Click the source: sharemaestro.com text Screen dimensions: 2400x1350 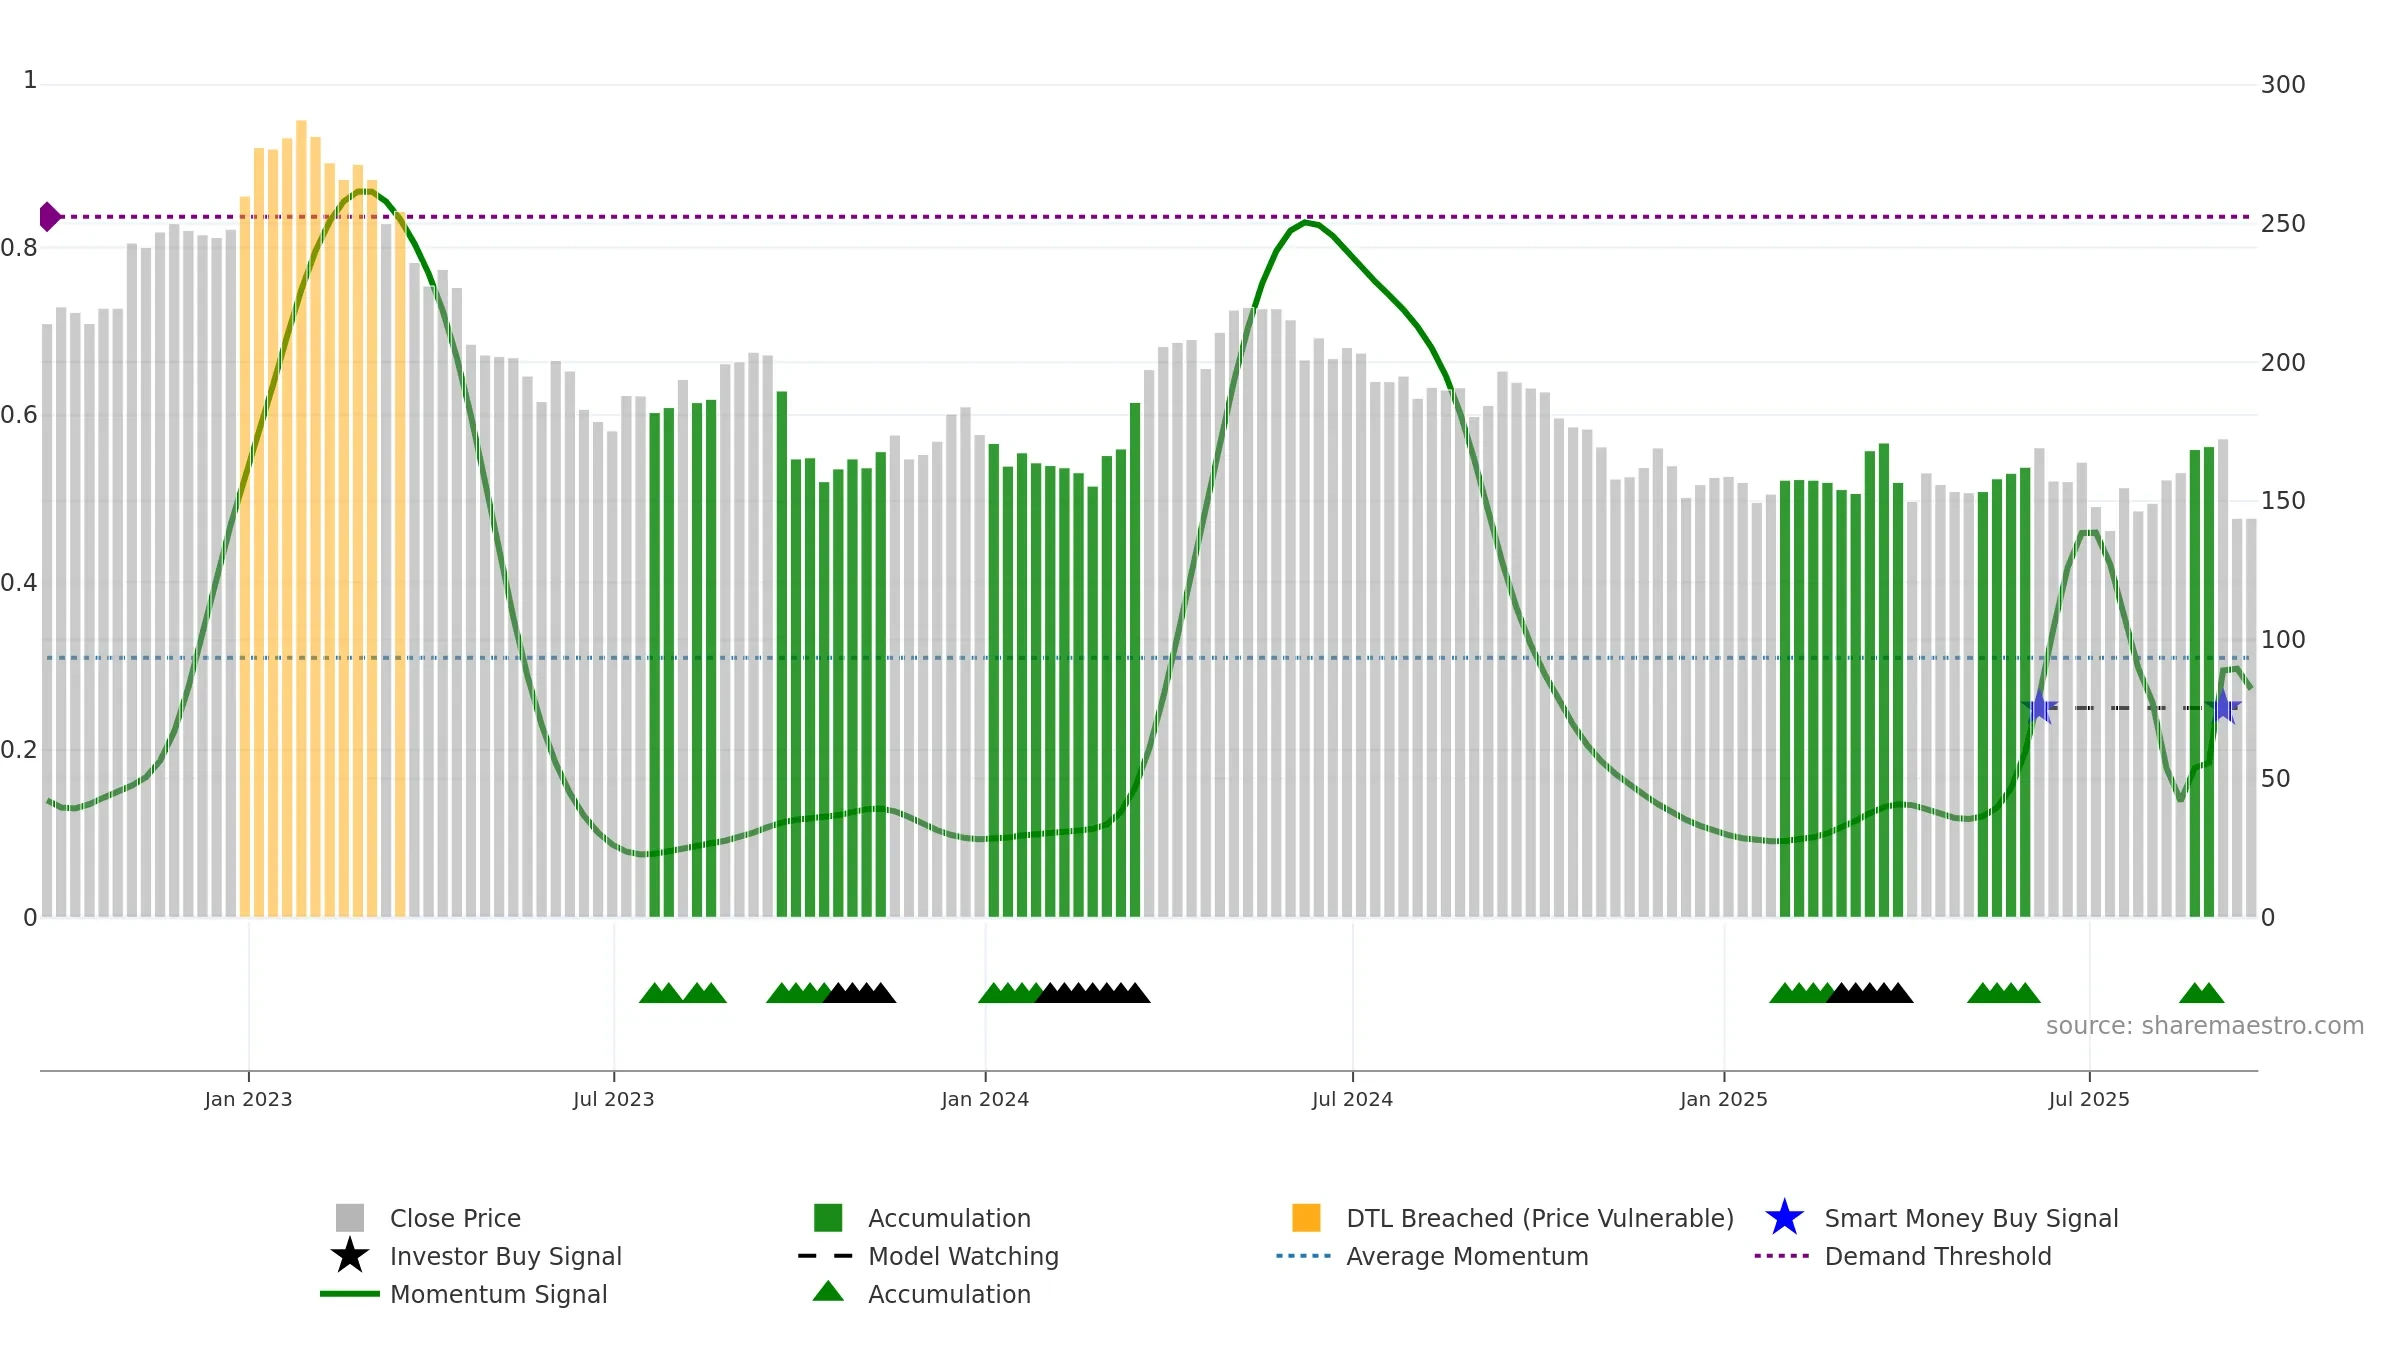pyautogui.click(x=2205, y=1026)
